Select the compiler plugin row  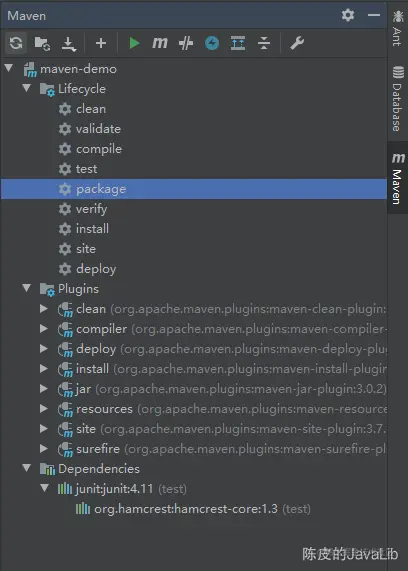coord(193,329)
